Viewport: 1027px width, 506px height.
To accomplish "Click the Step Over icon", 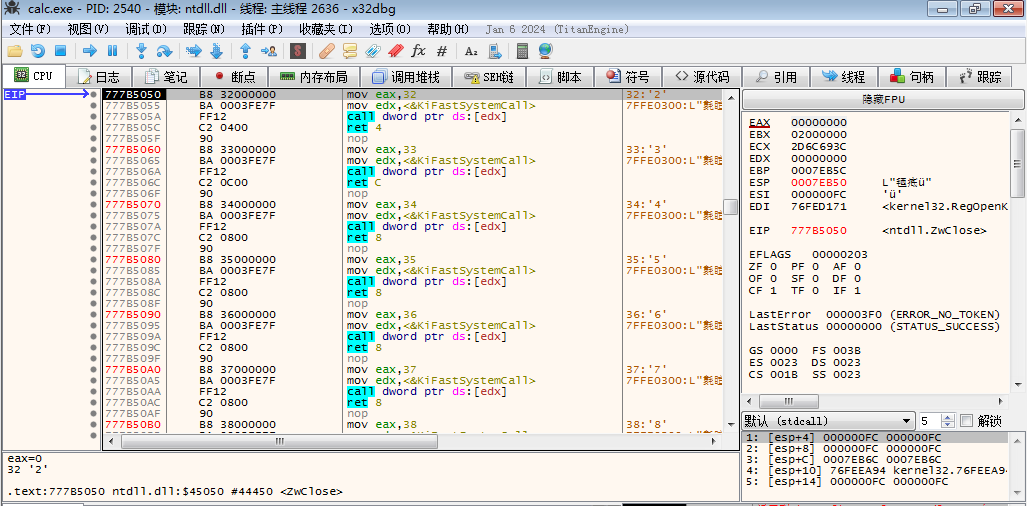I will click(164, 50).
